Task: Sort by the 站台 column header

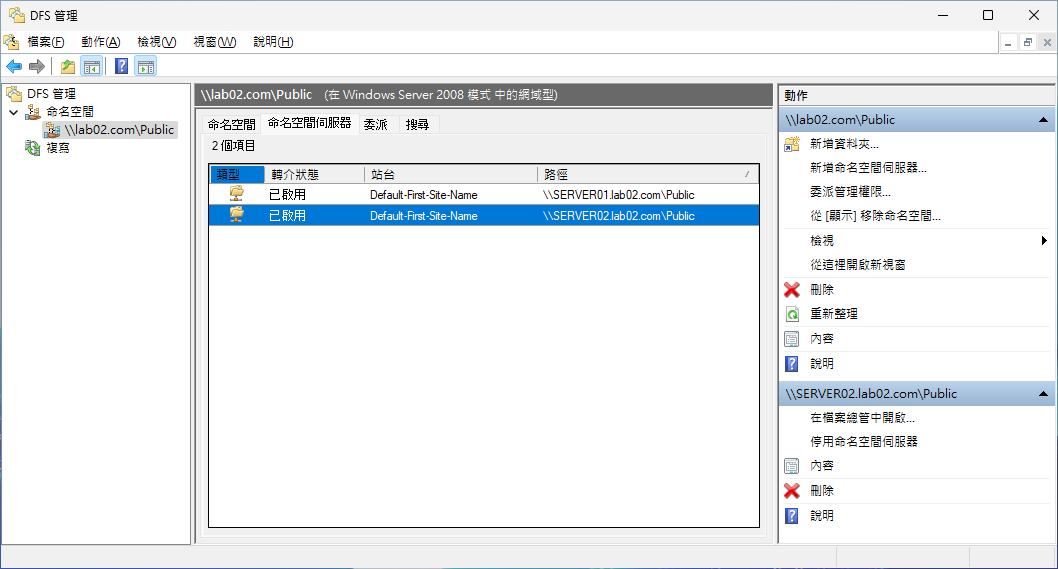Action: click(x=450, y=174)
